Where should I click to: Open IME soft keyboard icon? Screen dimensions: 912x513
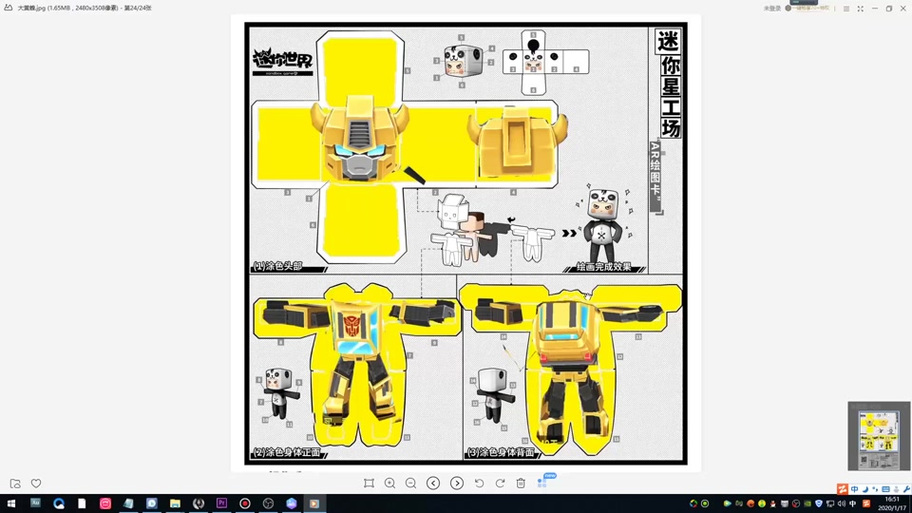(x=885, y=489)
